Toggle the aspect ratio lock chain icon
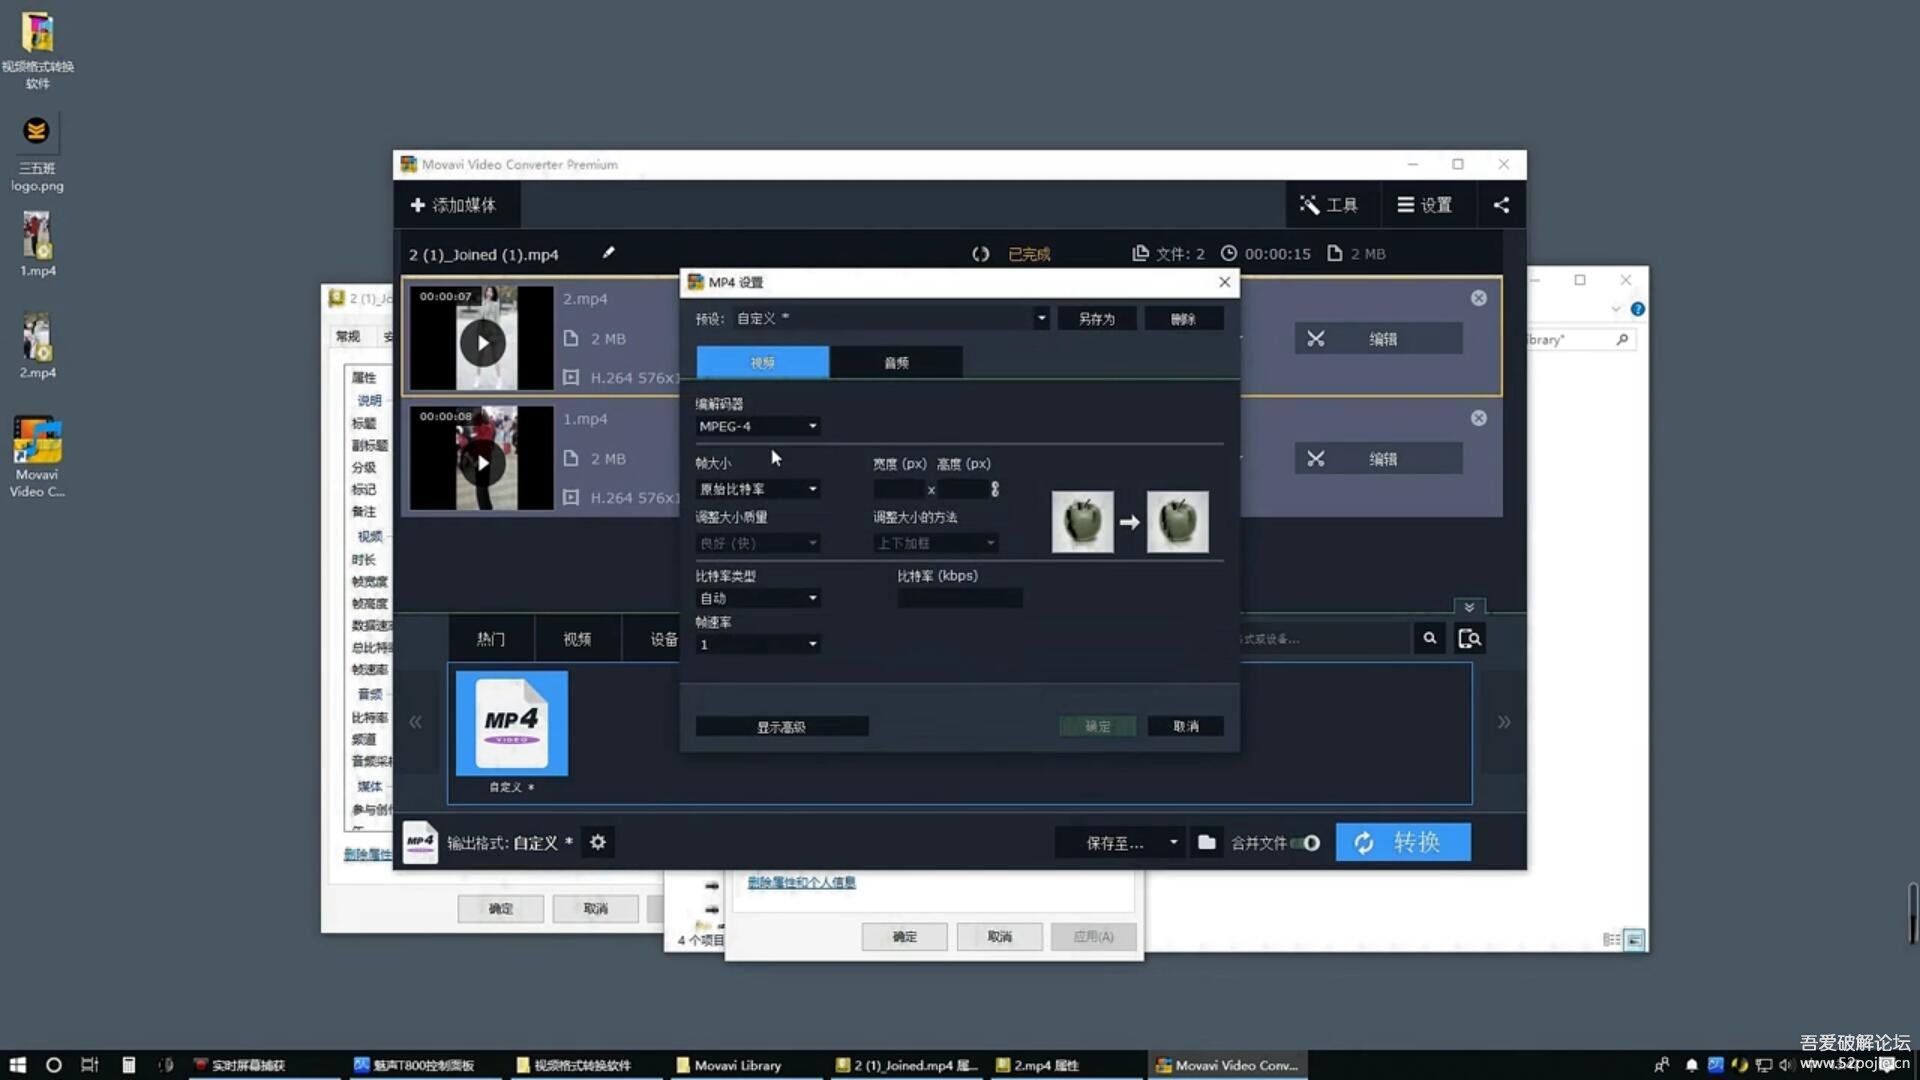The width and height of the screenshot is (1920, 1080). click(994, 489)
